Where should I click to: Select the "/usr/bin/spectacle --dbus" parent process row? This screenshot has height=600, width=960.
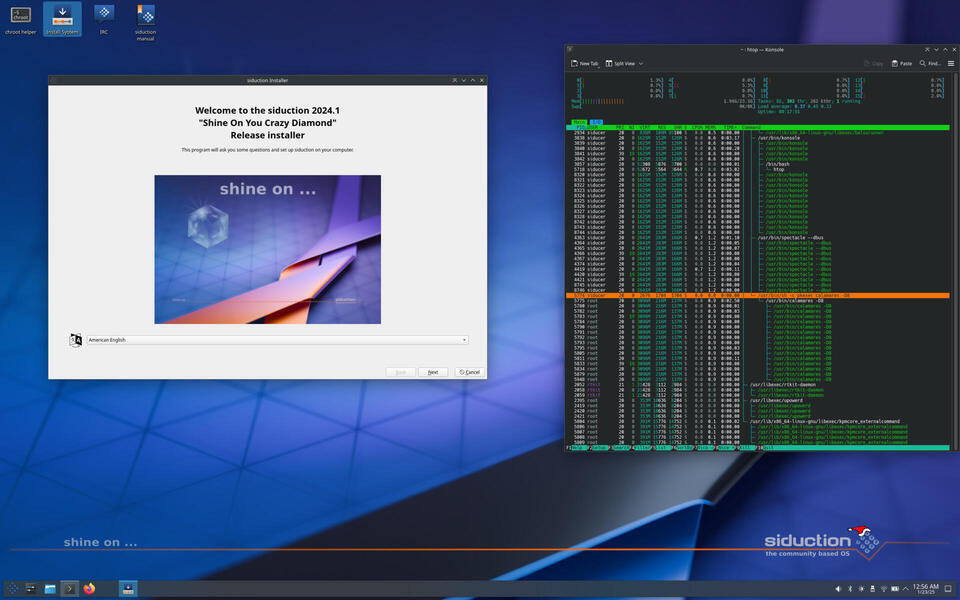tap(758, 238)
